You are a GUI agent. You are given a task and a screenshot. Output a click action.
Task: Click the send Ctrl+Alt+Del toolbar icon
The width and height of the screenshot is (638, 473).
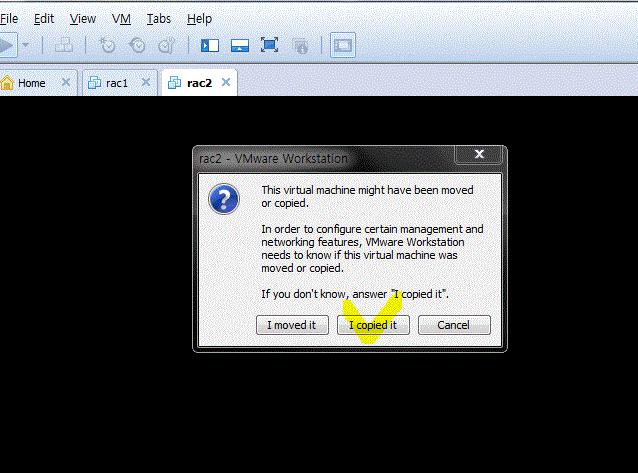pyautogui.click(x=64, y=45)
